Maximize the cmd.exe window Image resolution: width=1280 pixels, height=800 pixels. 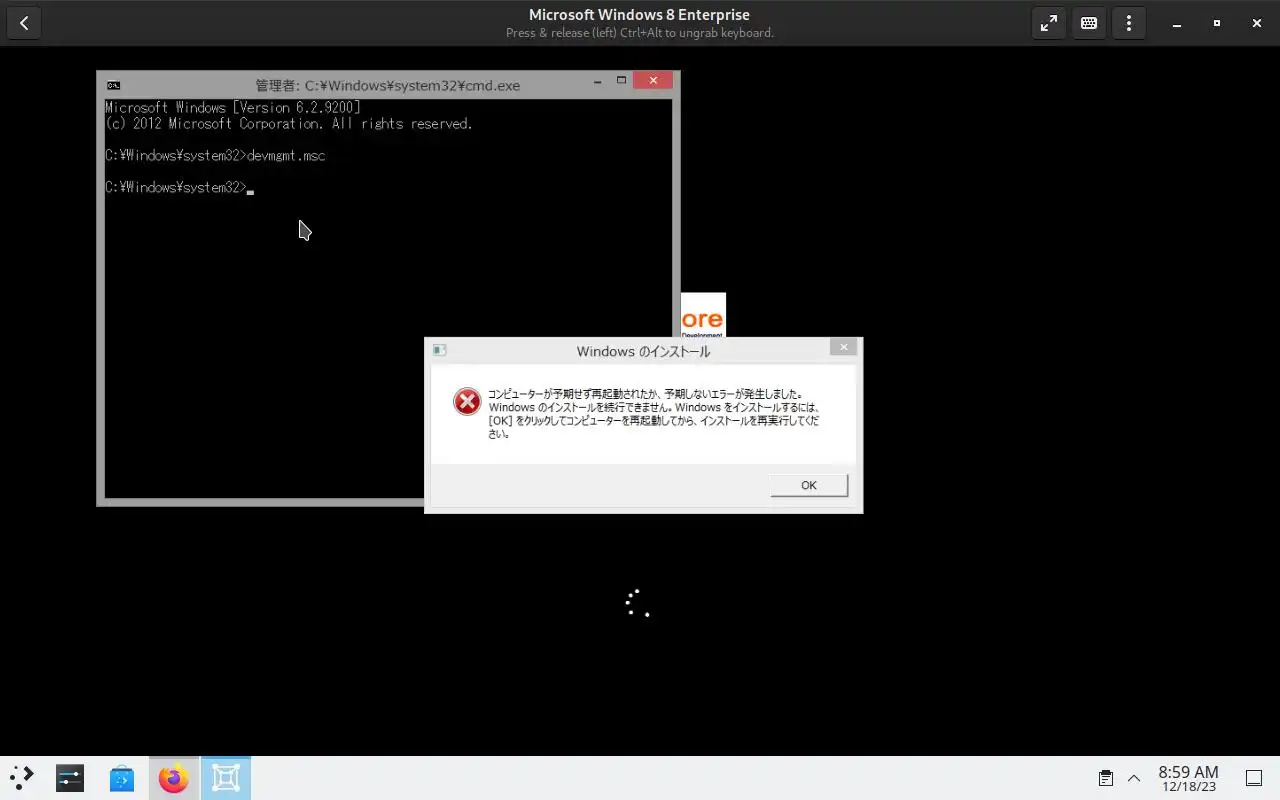pyautogui.click(x=621, y=81)
